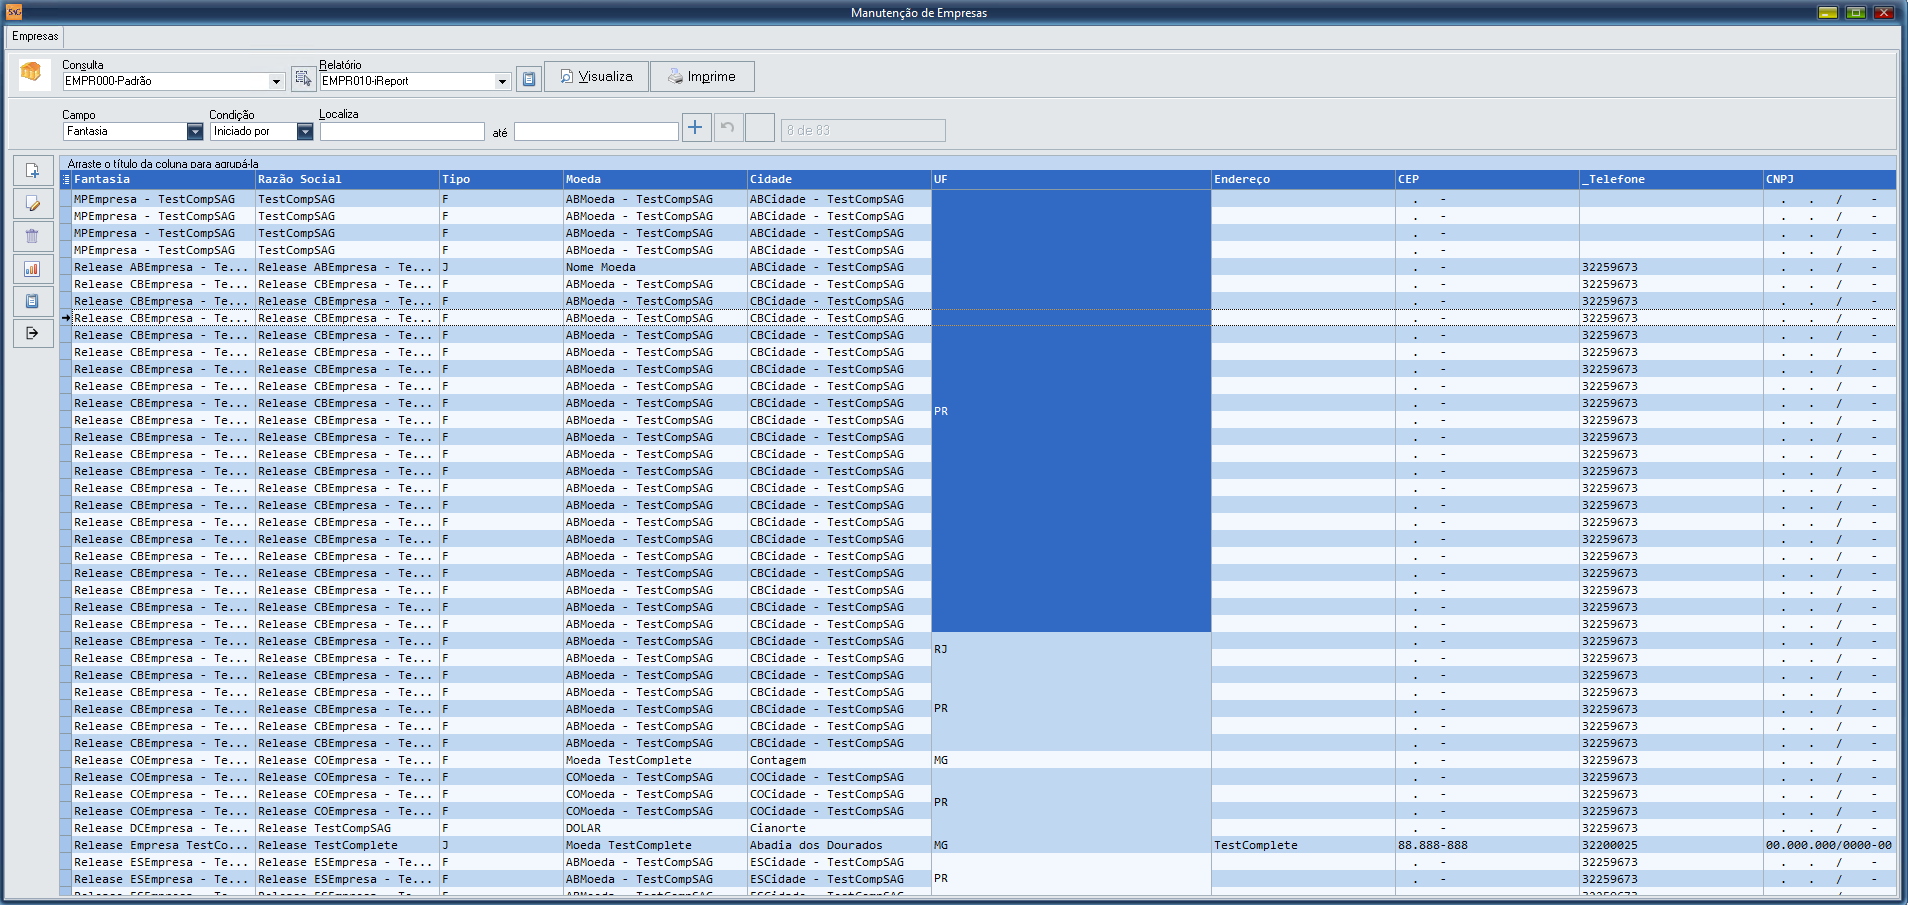Click the Imprime button
Screen dimensions: 1908x905
702,76
